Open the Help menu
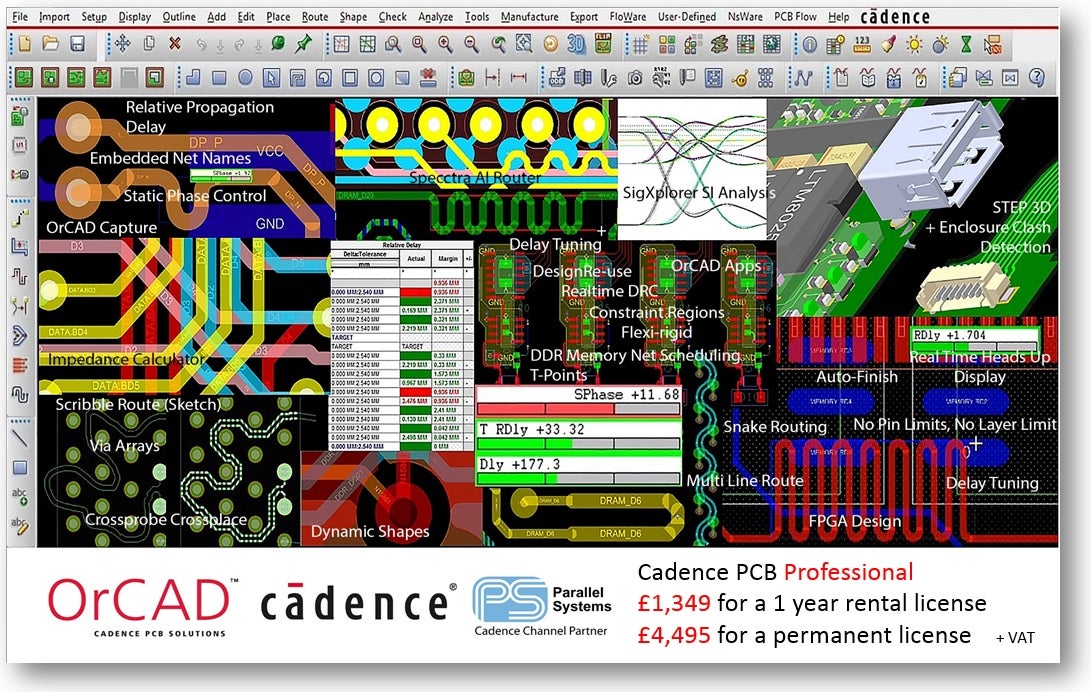 (838, 17)
